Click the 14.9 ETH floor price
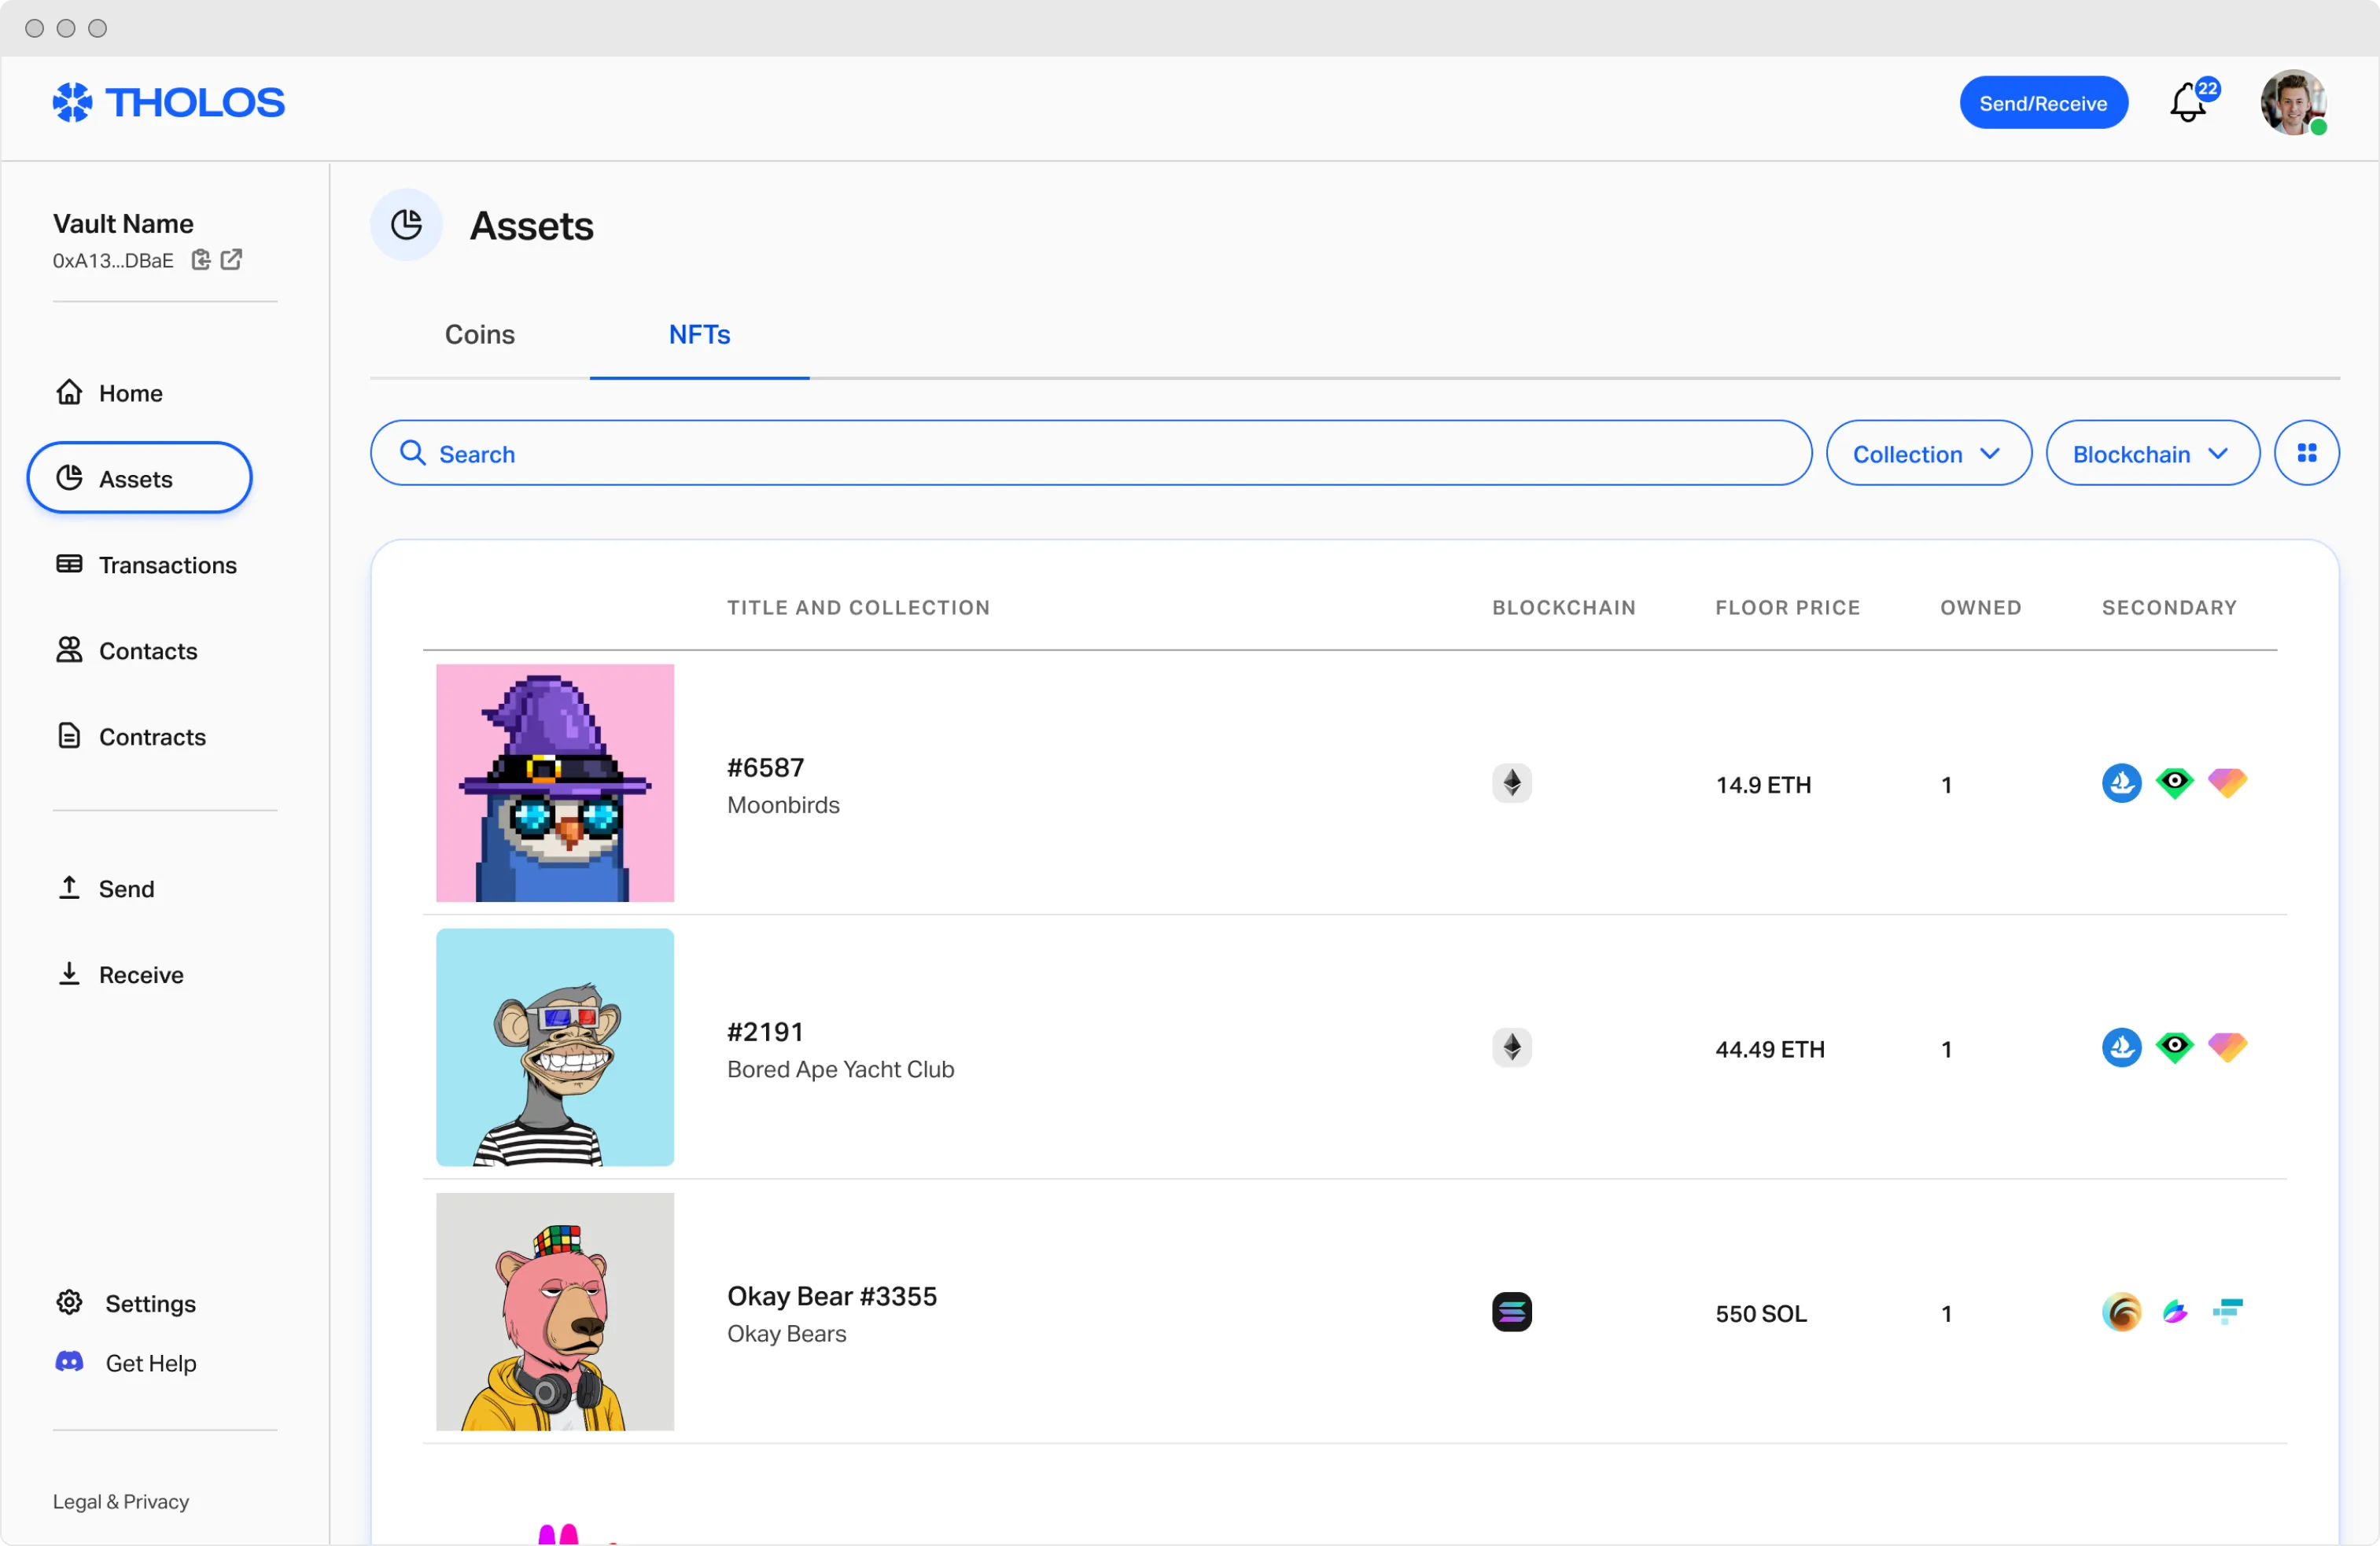This screenshot has width=2380, height=1546. pyautogui.click(x=1763, y=785)
